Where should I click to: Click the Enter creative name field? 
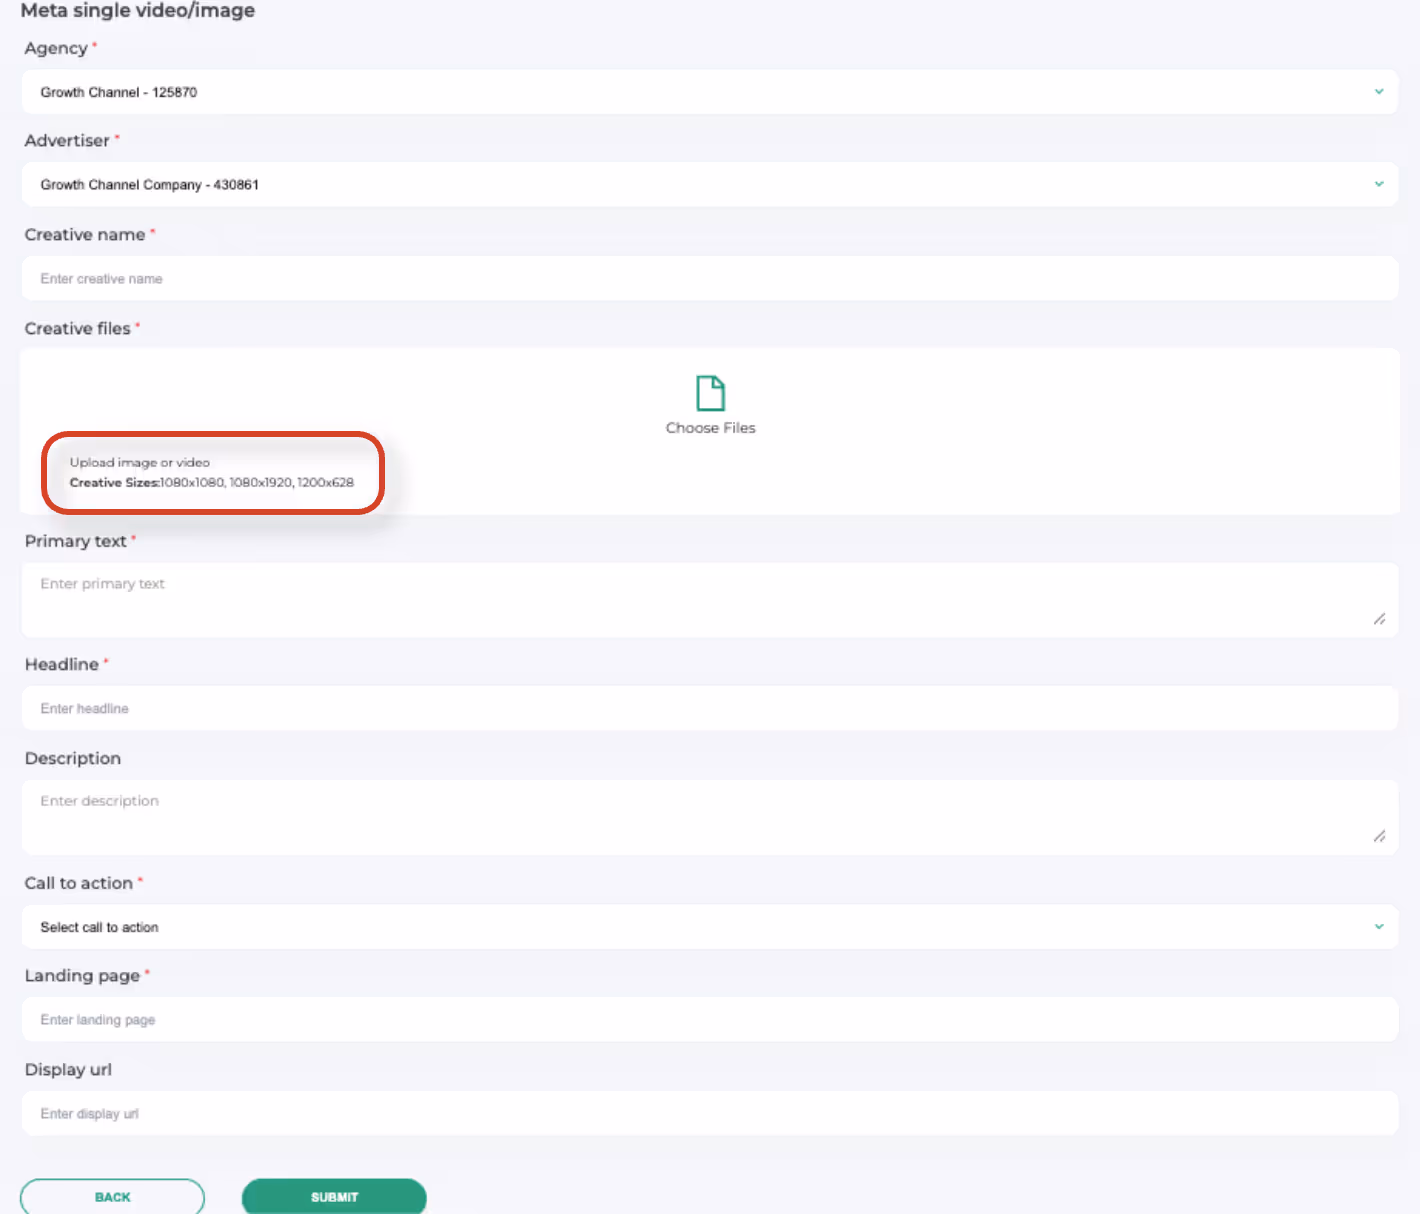(x=710, y=278)
